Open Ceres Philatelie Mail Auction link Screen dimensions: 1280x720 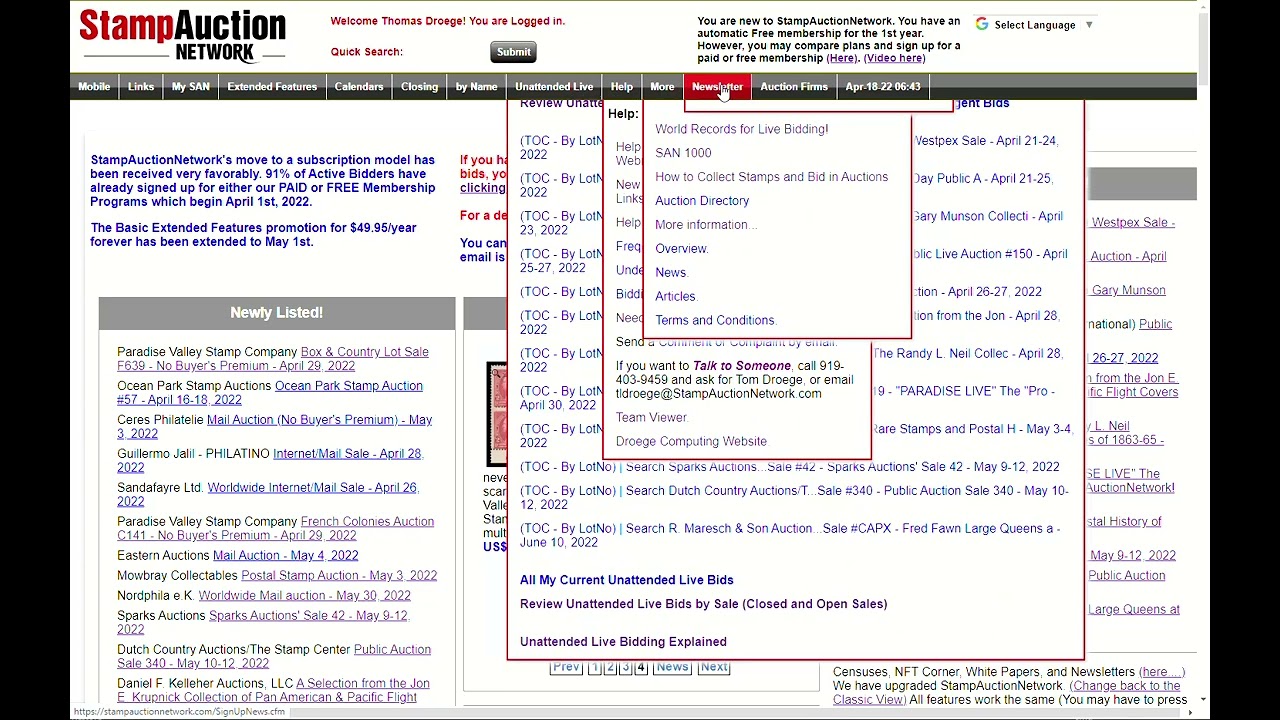click(275, 427)
